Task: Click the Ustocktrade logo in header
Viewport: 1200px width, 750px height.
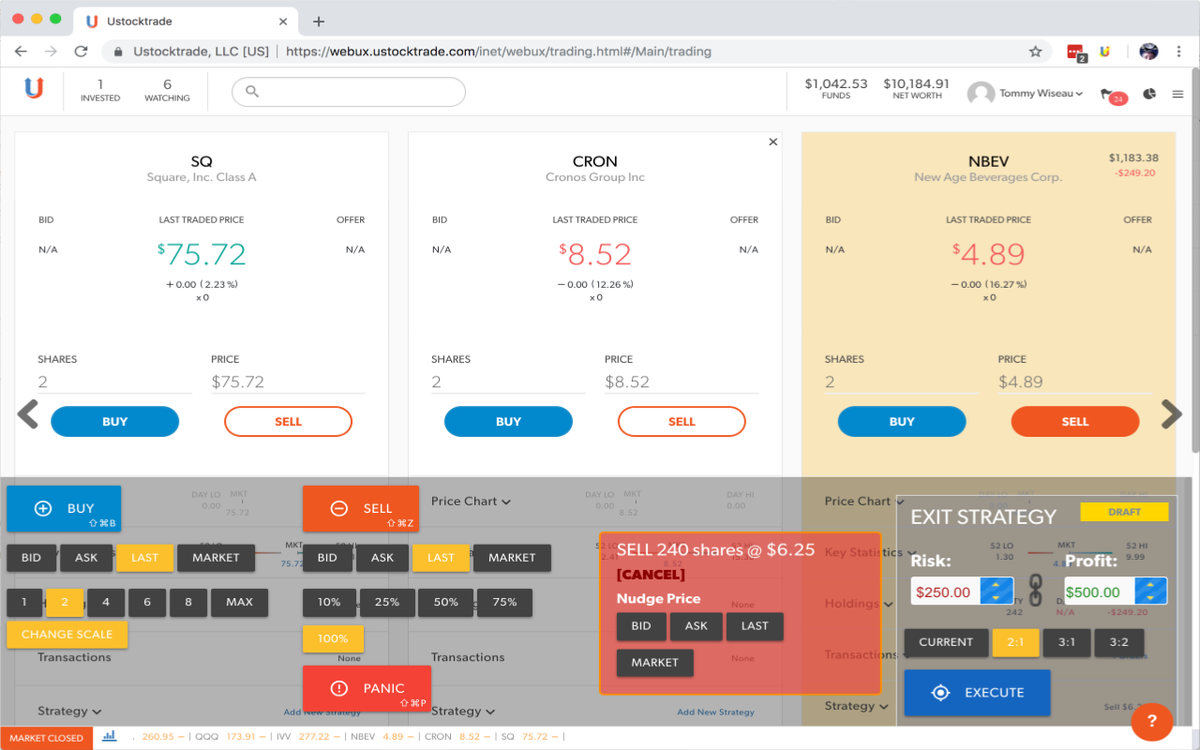Action: click(34, 89)
